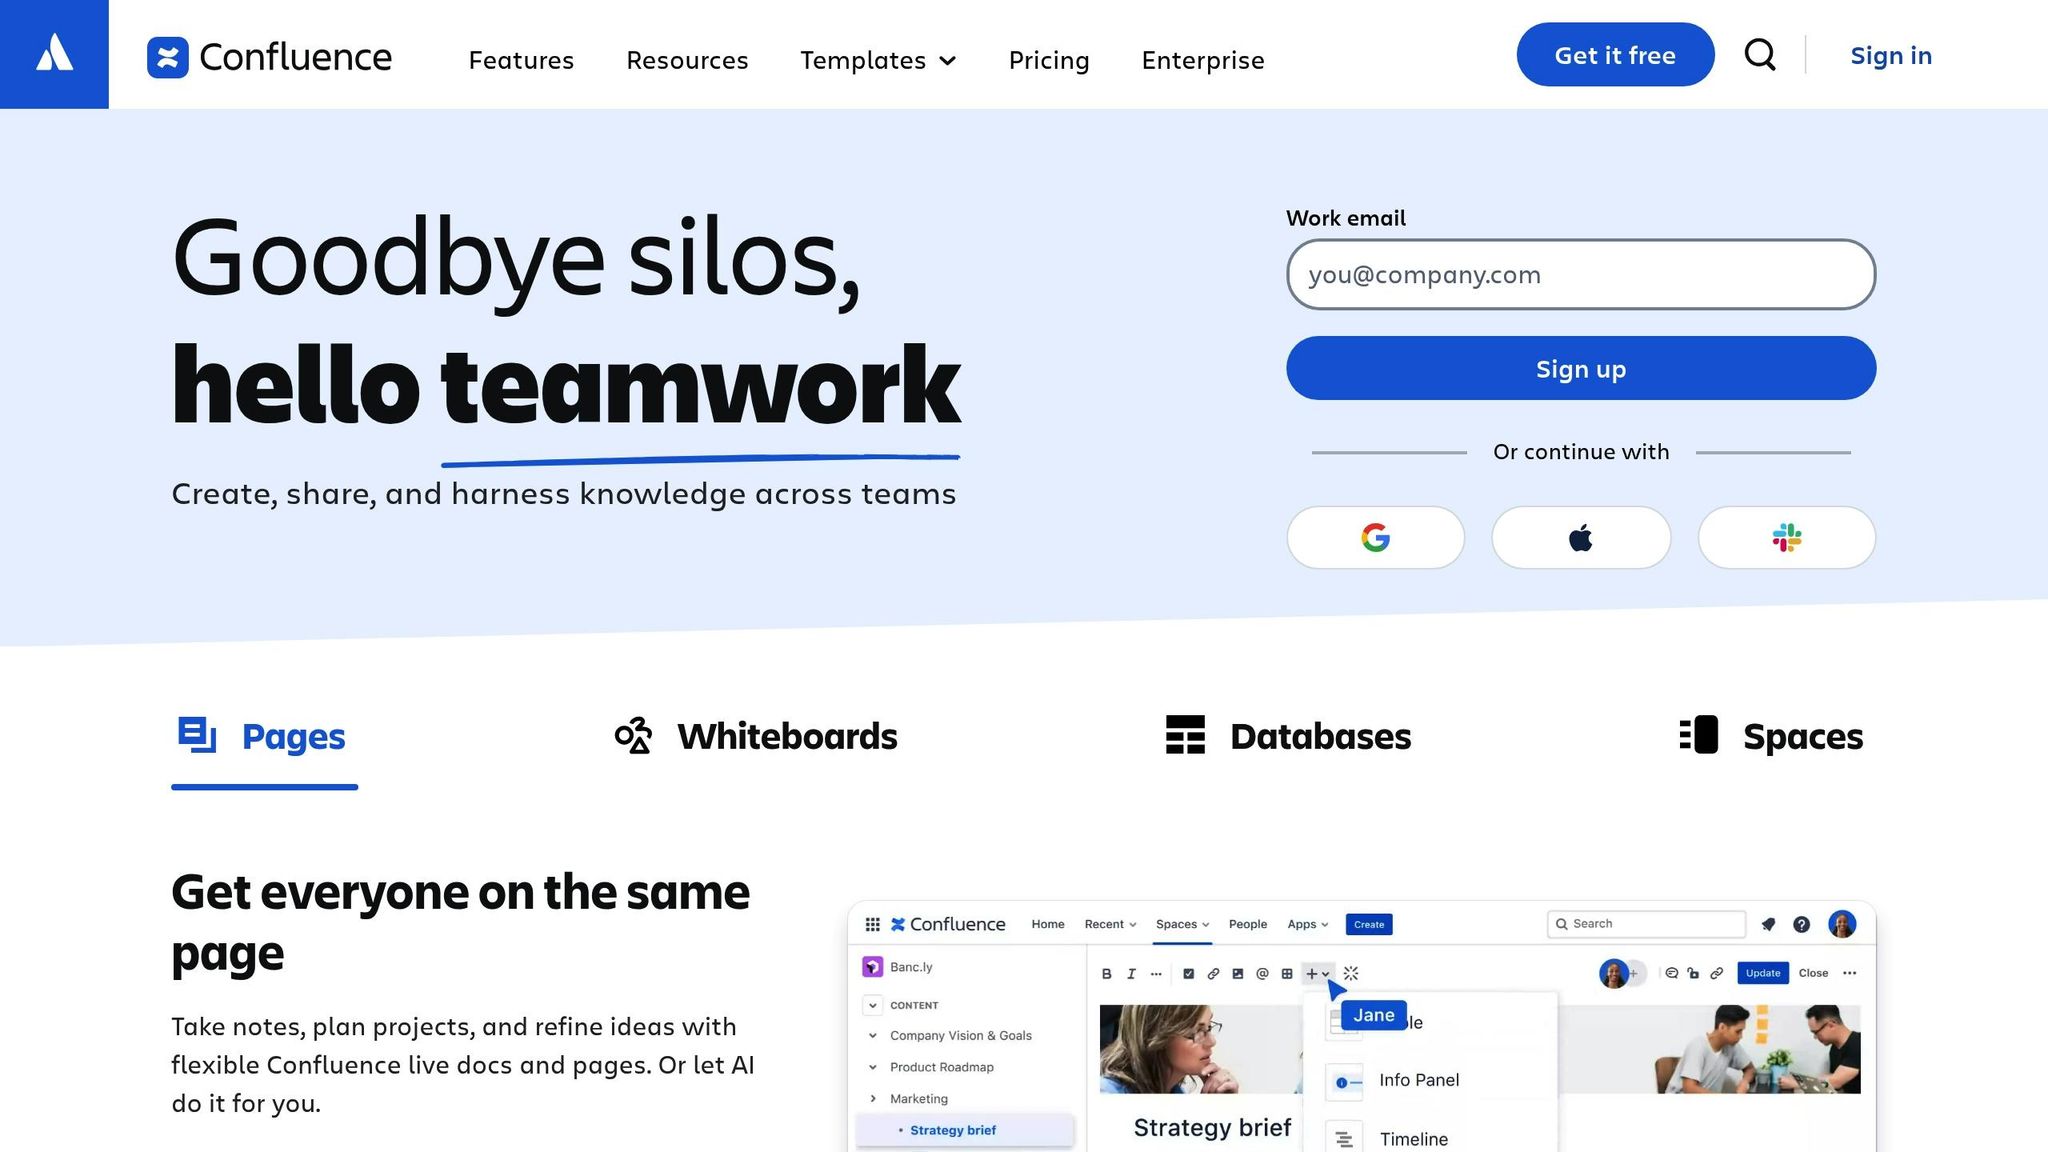Click the blue Sign up button
2048x1152 pixels.
[1580, 368]
